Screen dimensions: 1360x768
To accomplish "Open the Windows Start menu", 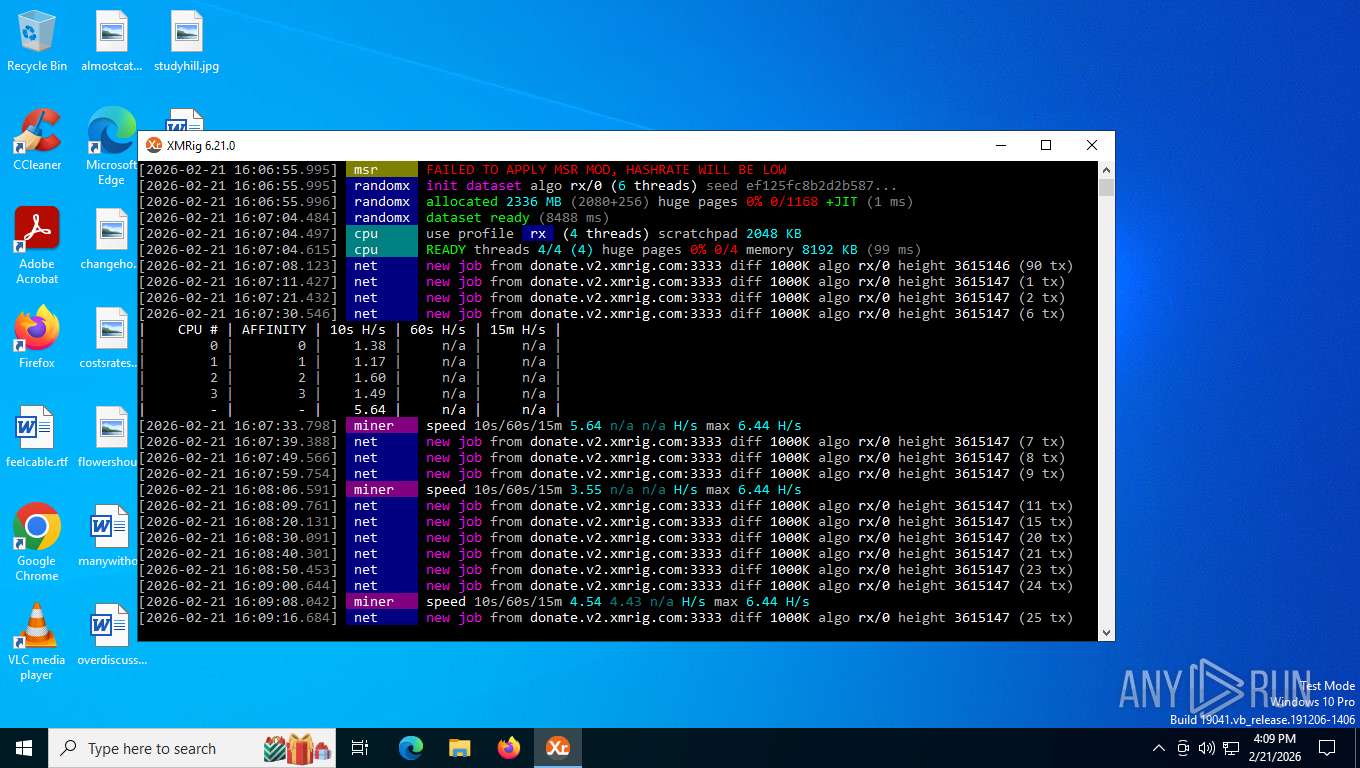I will [x=24, y=748].
